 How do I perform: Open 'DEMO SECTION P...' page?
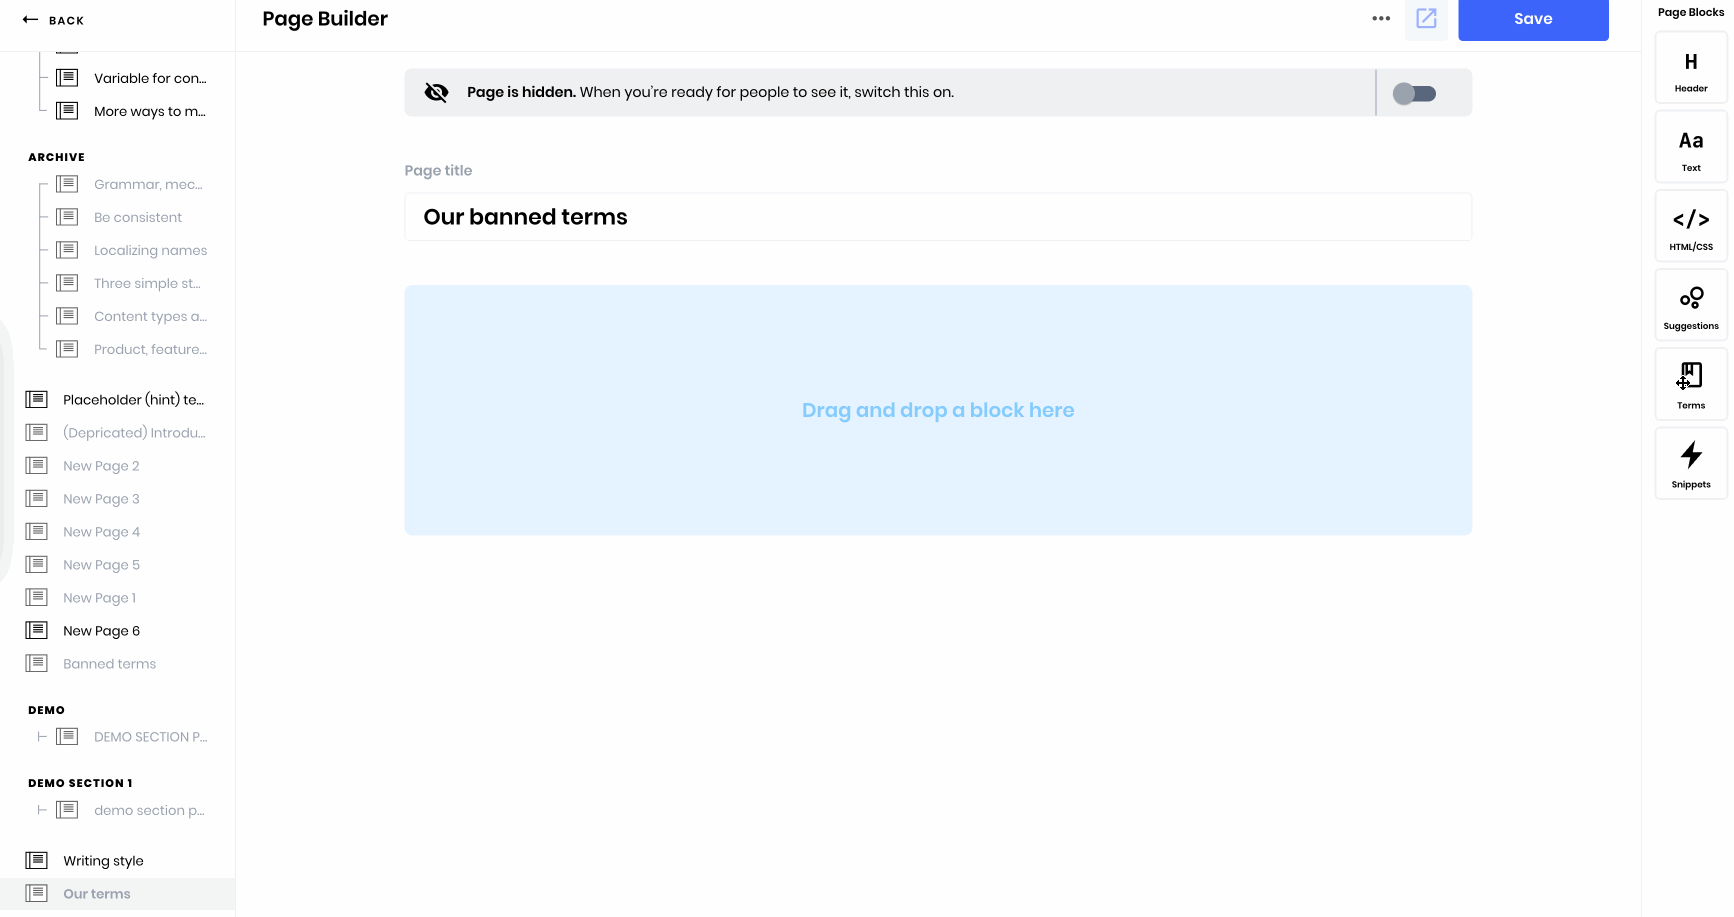pos(150,737)
